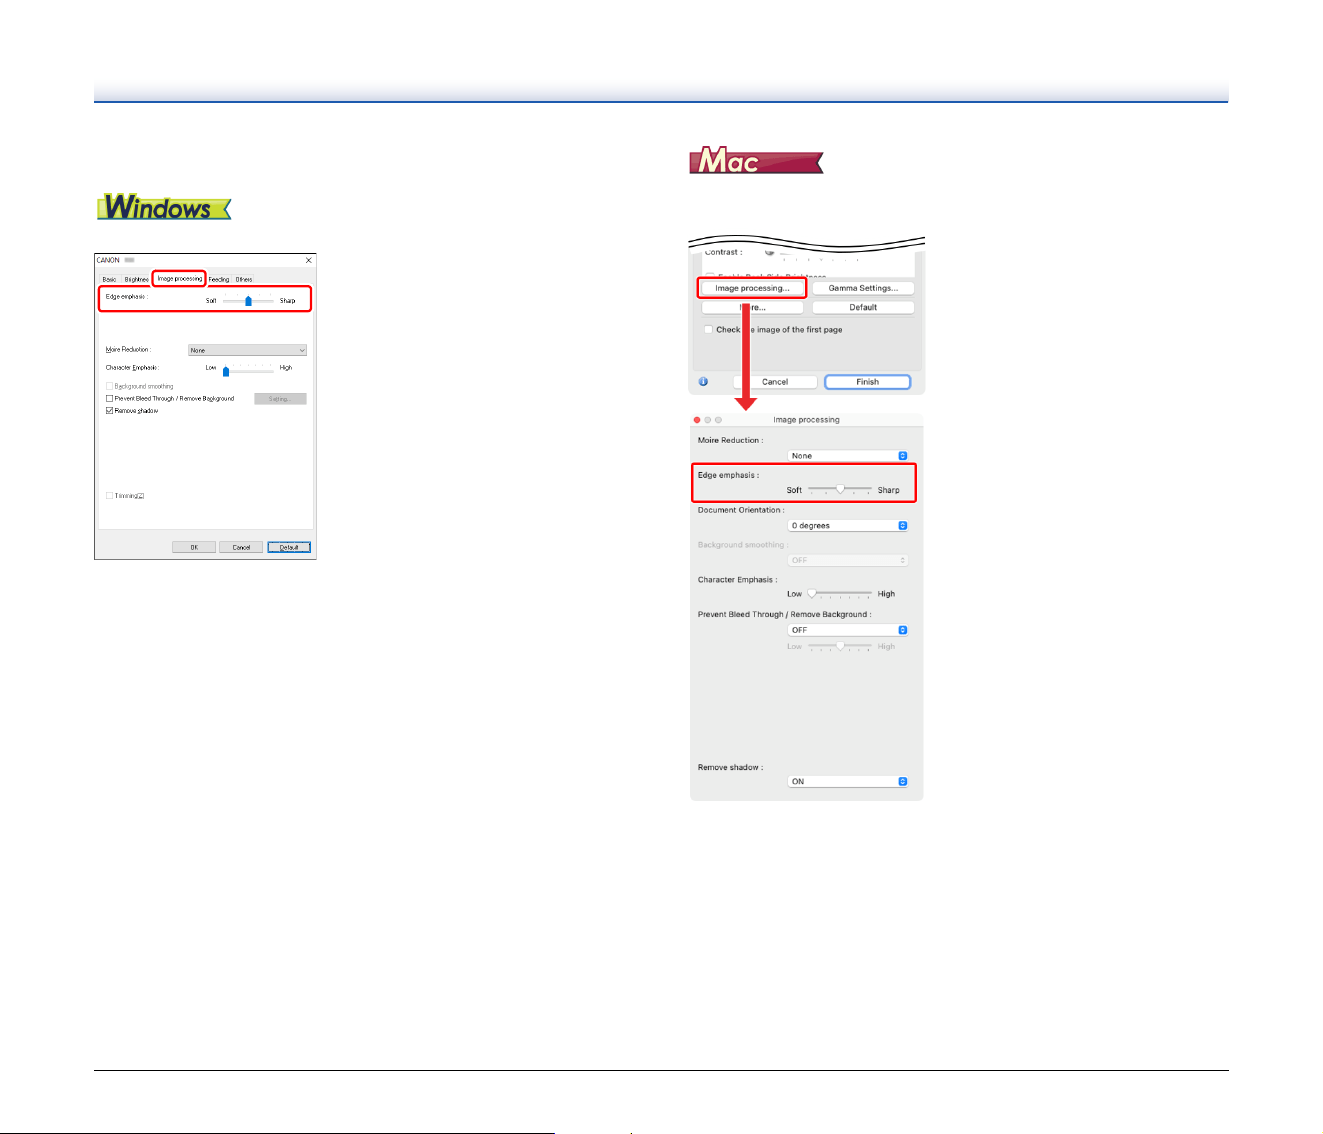
Task: Click the Windows Edge emphasis slider handle
Action: point(248,300)
